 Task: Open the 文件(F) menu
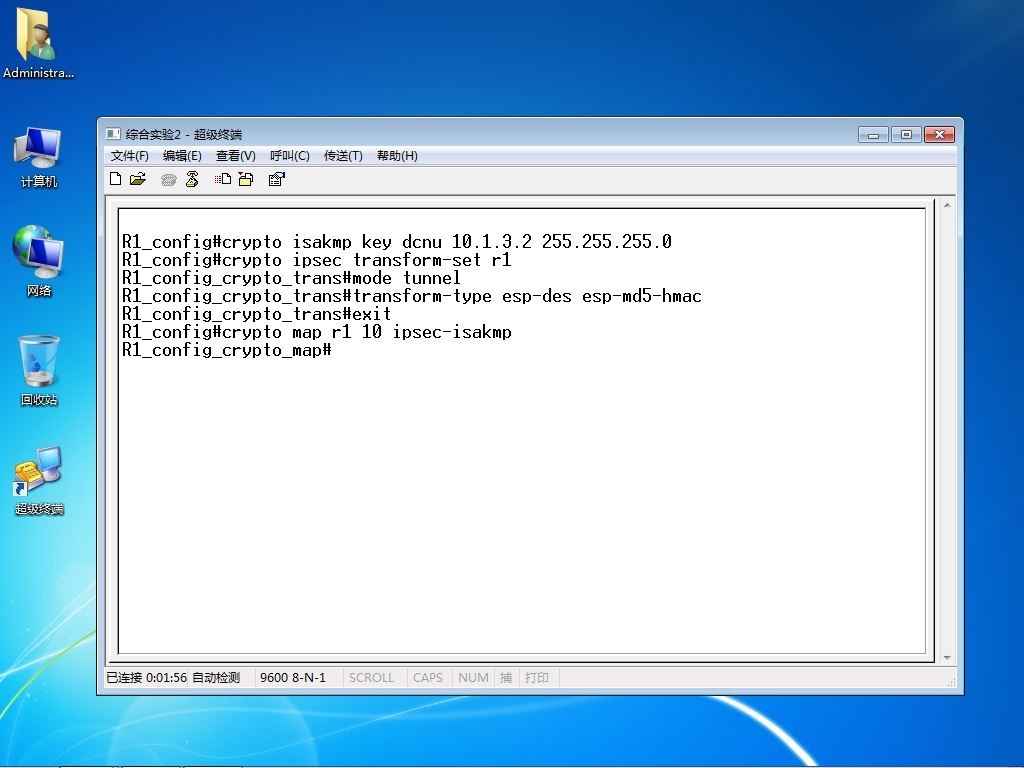coord(130,155)
